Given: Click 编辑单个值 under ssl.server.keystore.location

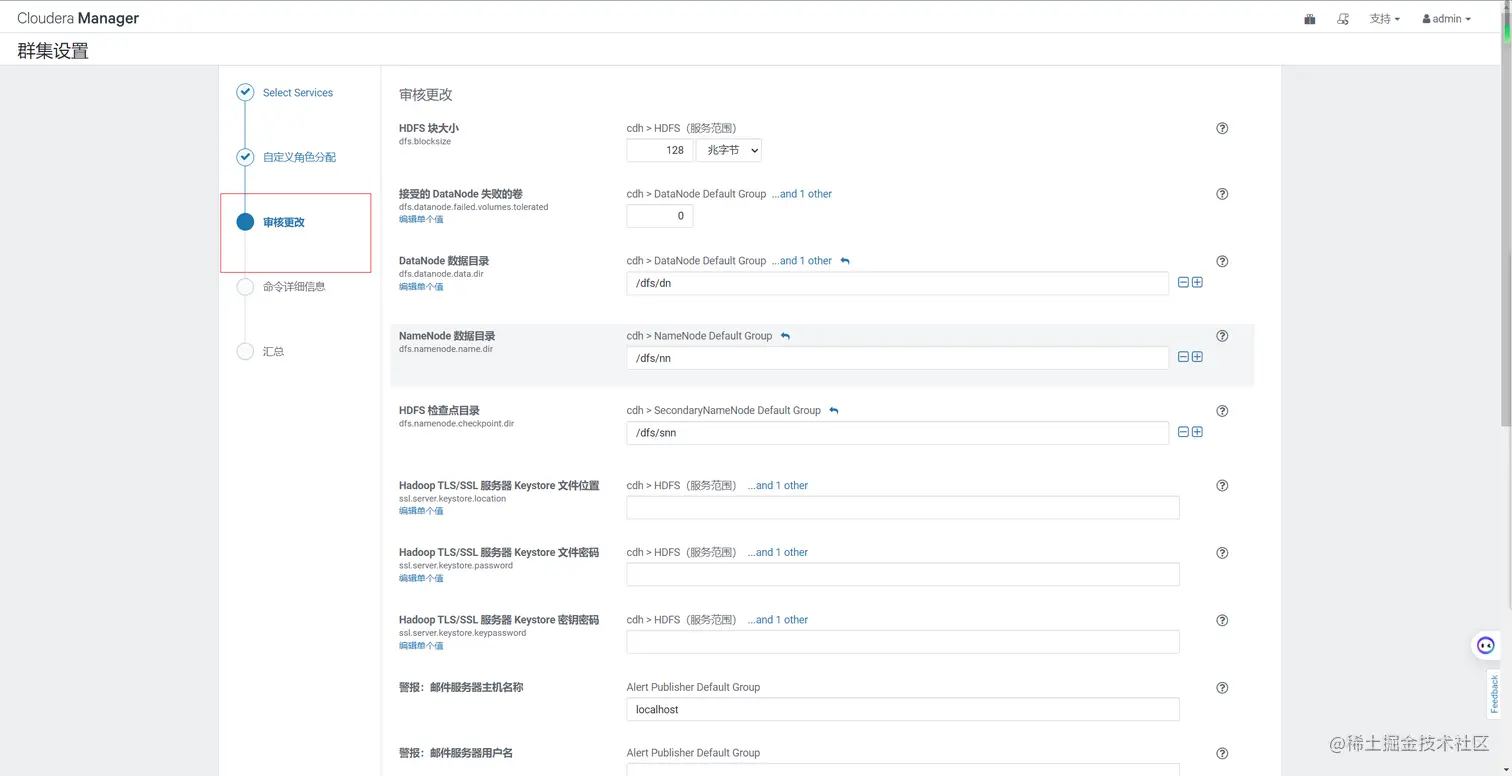Looking at the screenshot, I should coord(421,511).
